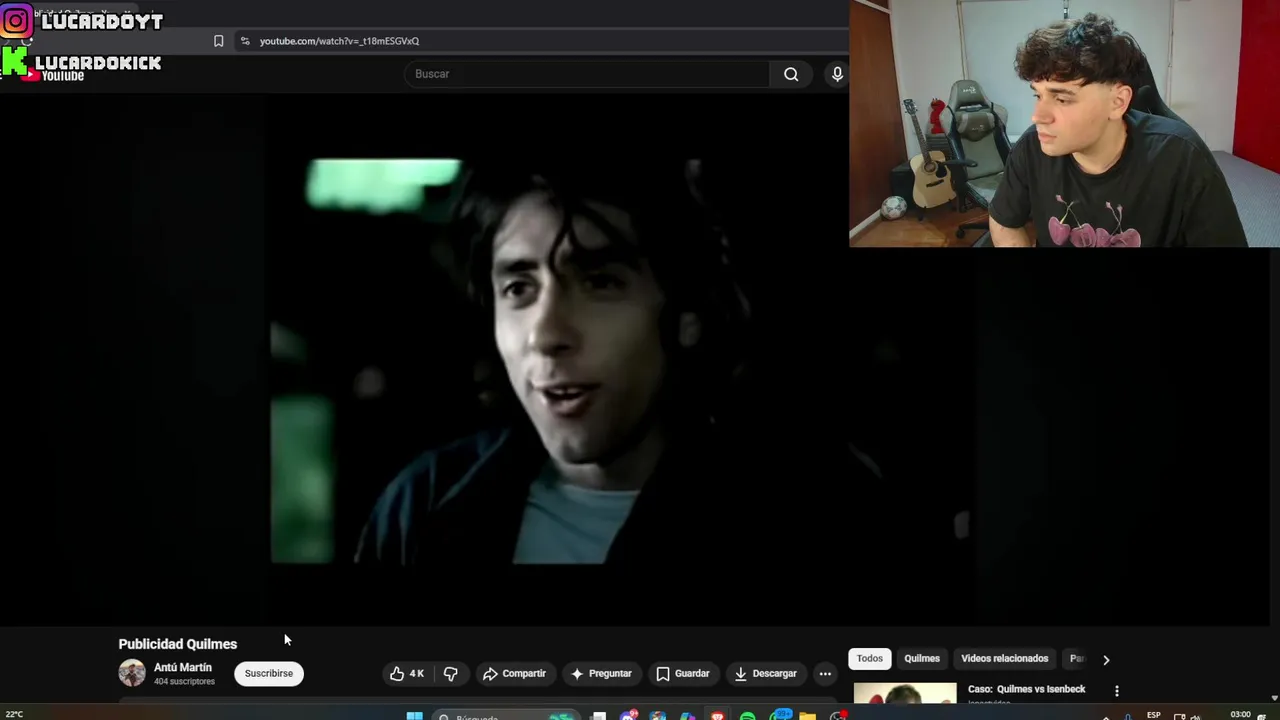Select the Quilmes filter chip

922,658
